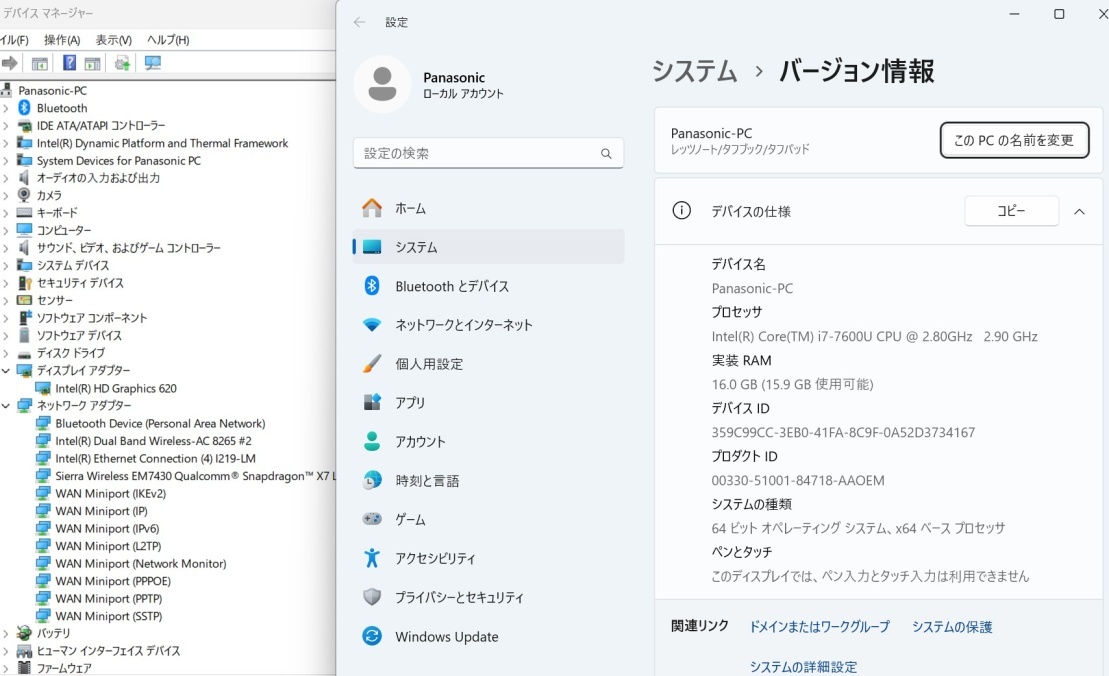Open the 表示(V) menu in Device Manager
This screenshot has height=676, width=1109.
[x=114, y=40]
